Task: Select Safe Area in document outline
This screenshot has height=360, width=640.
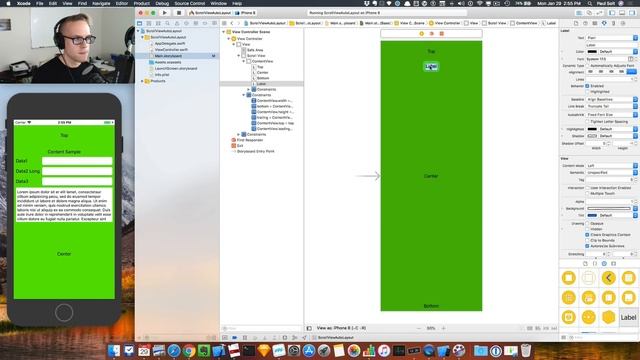Action: tap(255, 50)
